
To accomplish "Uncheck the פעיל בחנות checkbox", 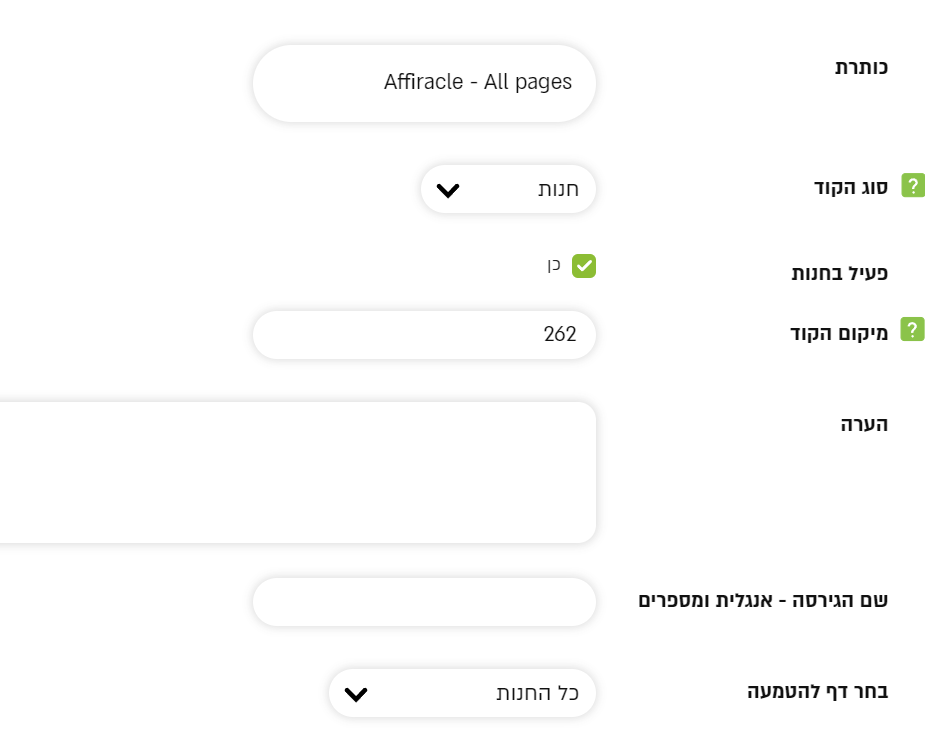I will (584, 266).
